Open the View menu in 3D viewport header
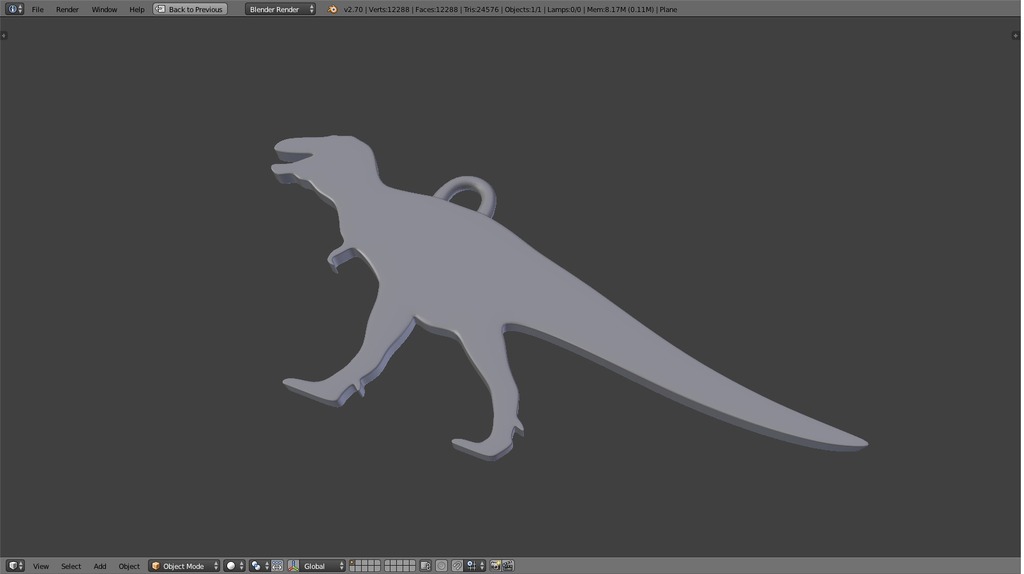This screenshot has width=1024, height=574. (40, 566)
